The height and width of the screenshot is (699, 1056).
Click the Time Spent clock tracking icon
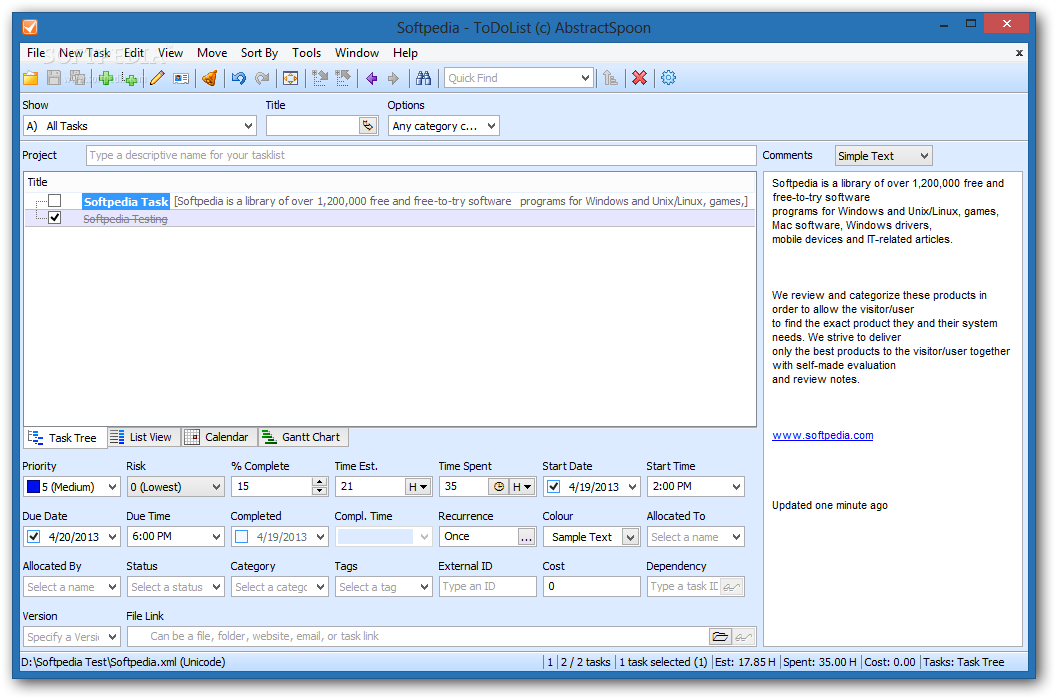499,486
